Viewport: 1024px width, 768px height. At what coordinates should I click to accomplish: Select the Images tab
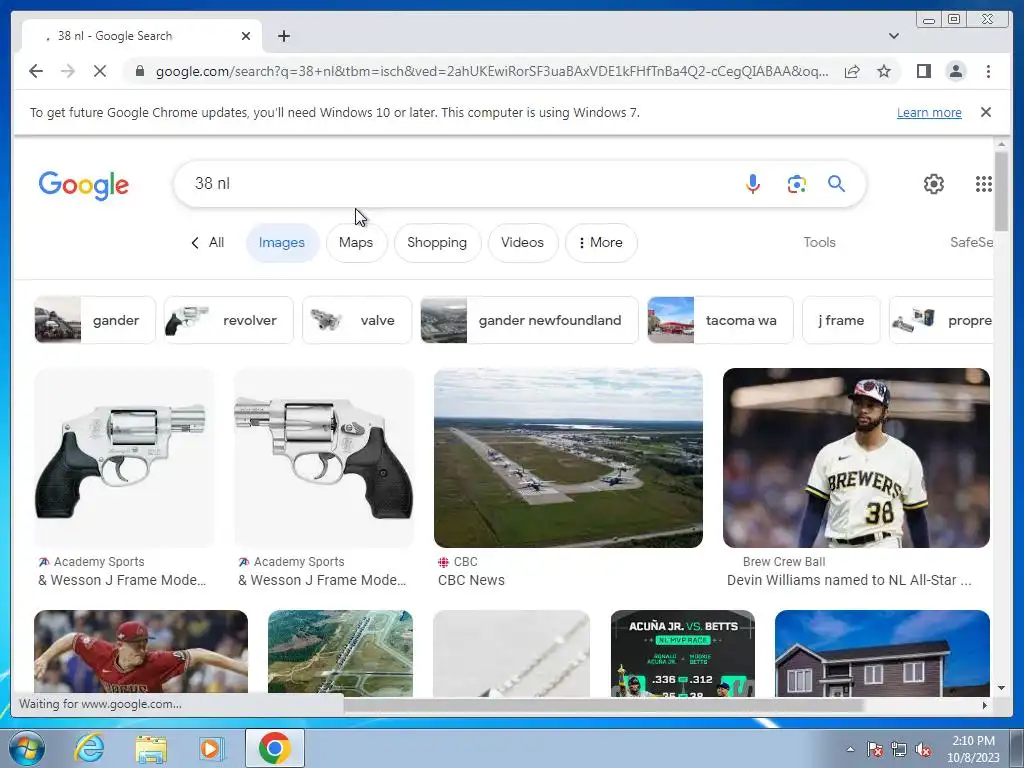point(281,242)
